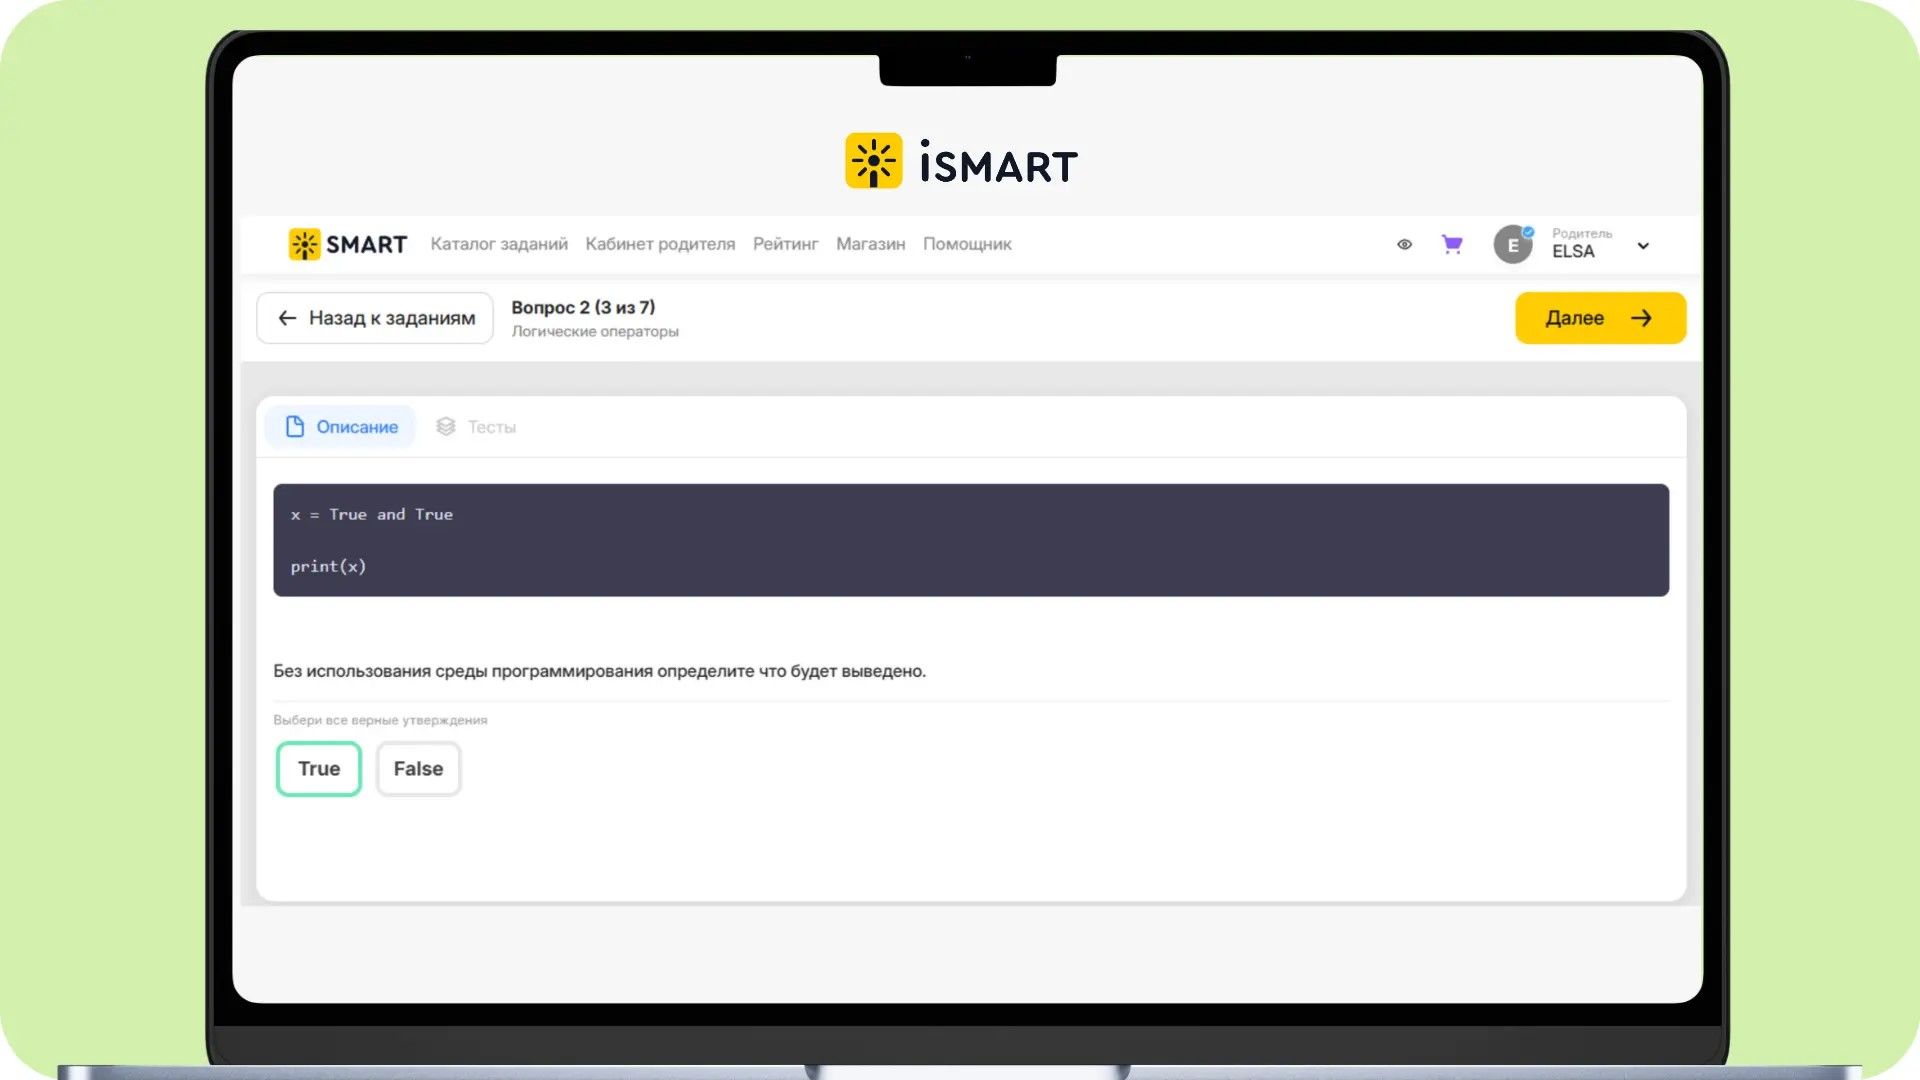The image size is (1920, 1080).
Task: Click the back arrow icon near Назад
Action: pyautogui.click(x=287, y=318)
